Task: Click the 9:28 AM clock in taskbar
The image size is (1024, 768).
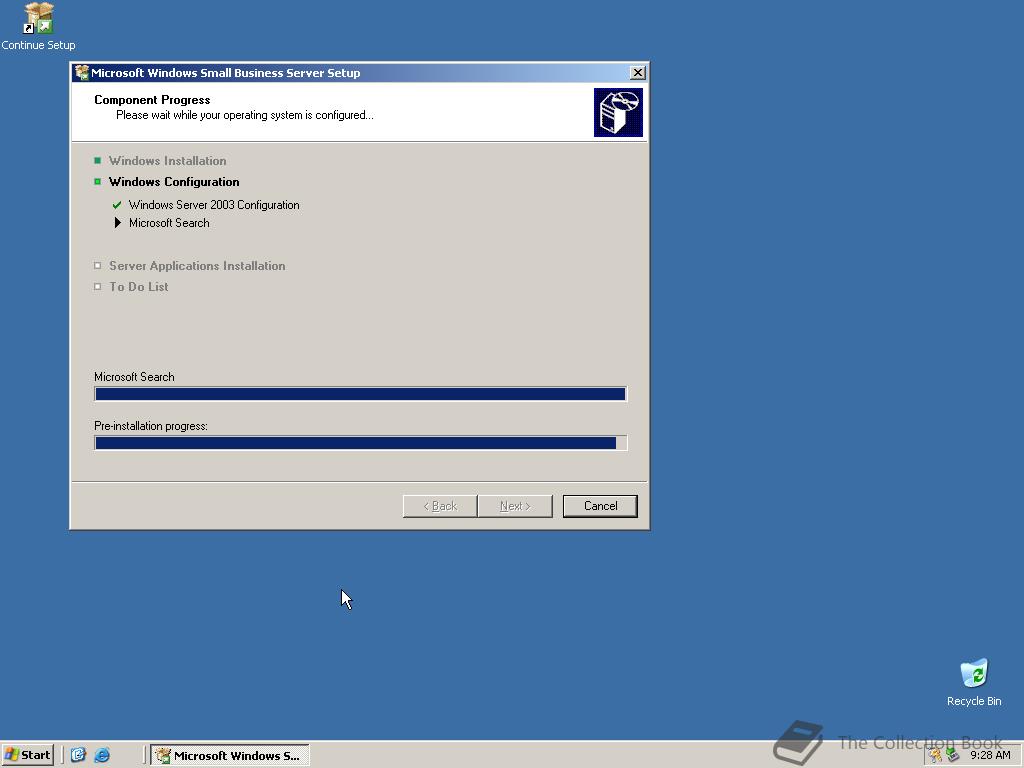Action: [990, 756]
